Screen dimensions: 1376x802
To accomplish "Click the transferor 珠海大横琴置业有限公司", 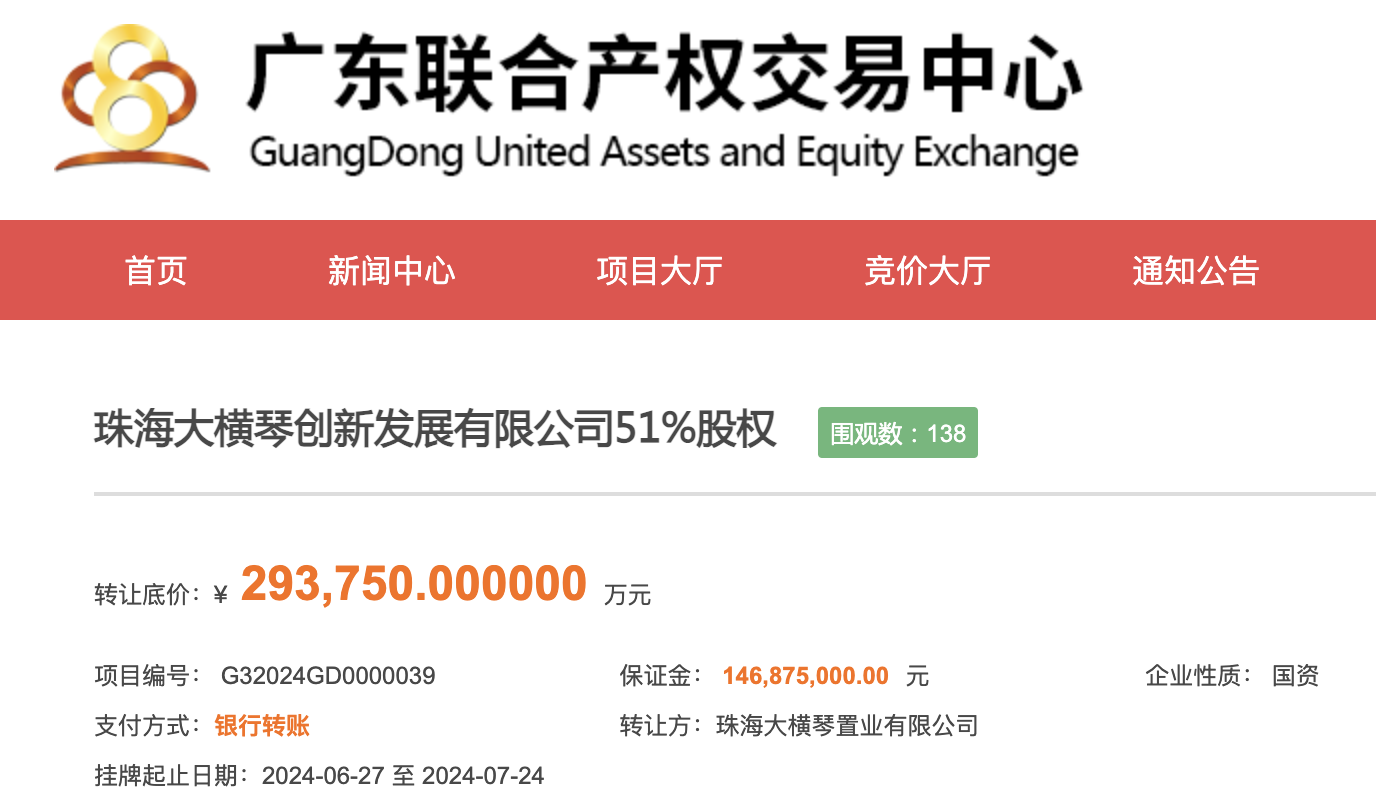I will (847, 725).
